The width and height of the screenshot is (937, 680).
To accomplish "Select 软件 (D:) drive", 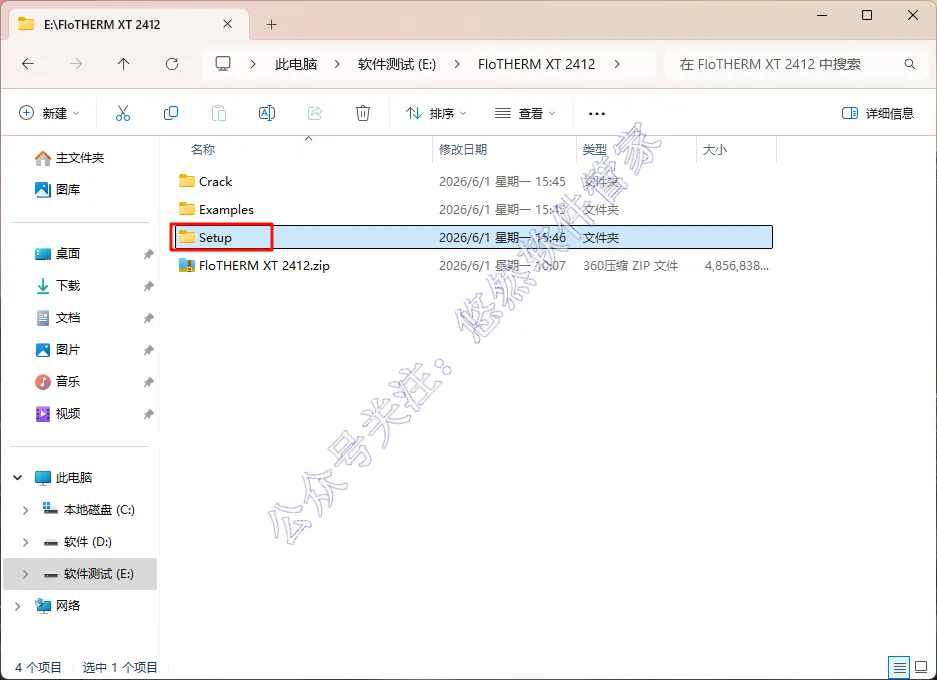I will click(x=78, y=542).
